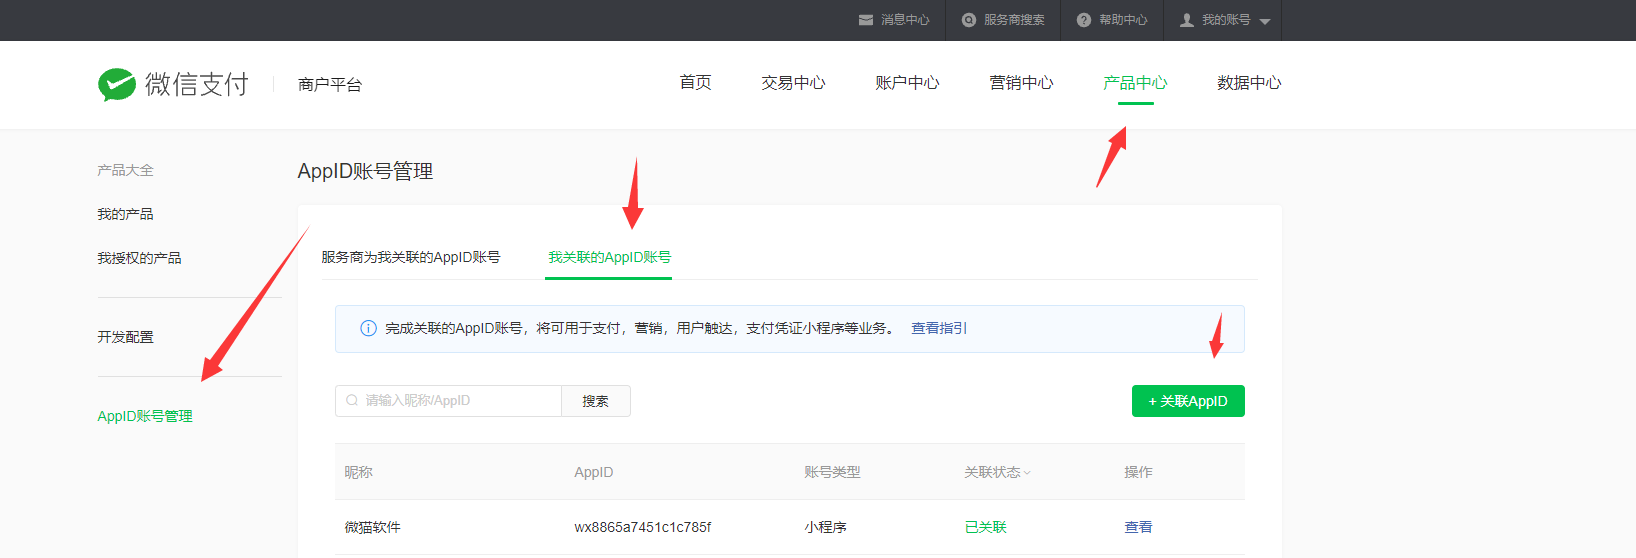Click the 操作 column header
Viewport: 1636px width, 558px height.
click(1138, 472)
